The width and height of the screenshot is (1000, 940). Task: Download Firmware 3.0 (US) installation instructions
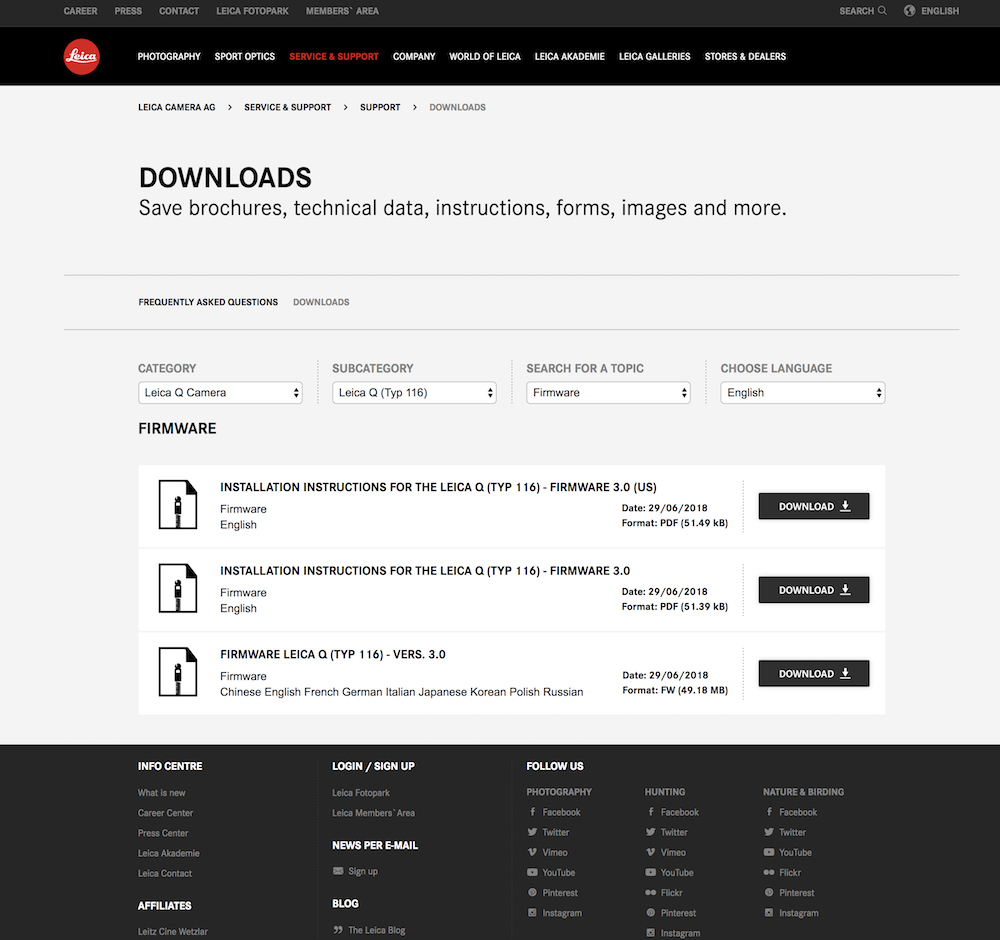click(813, 507)
